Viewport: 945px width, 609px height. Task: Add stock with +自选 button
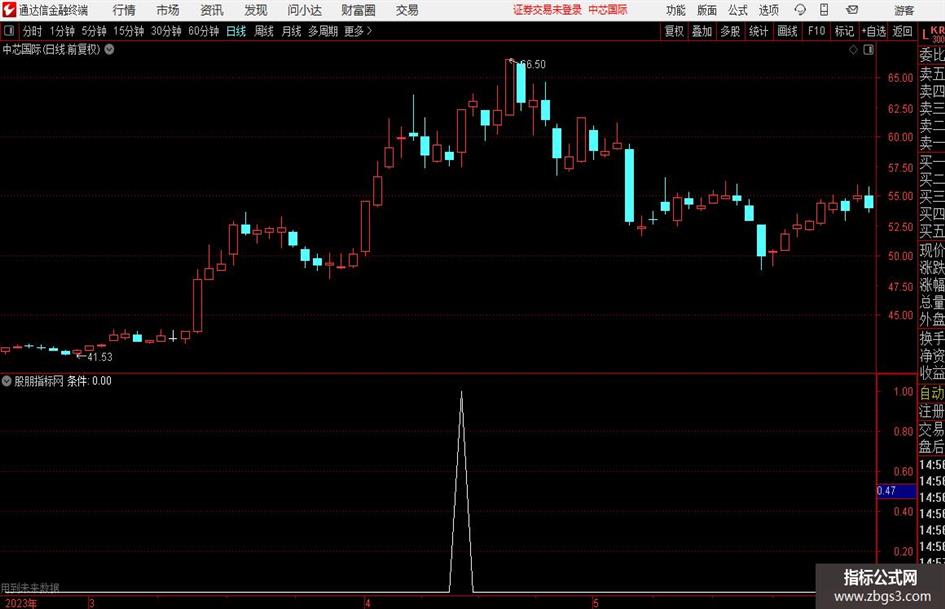pyautogui.click(x=873, y=31)
